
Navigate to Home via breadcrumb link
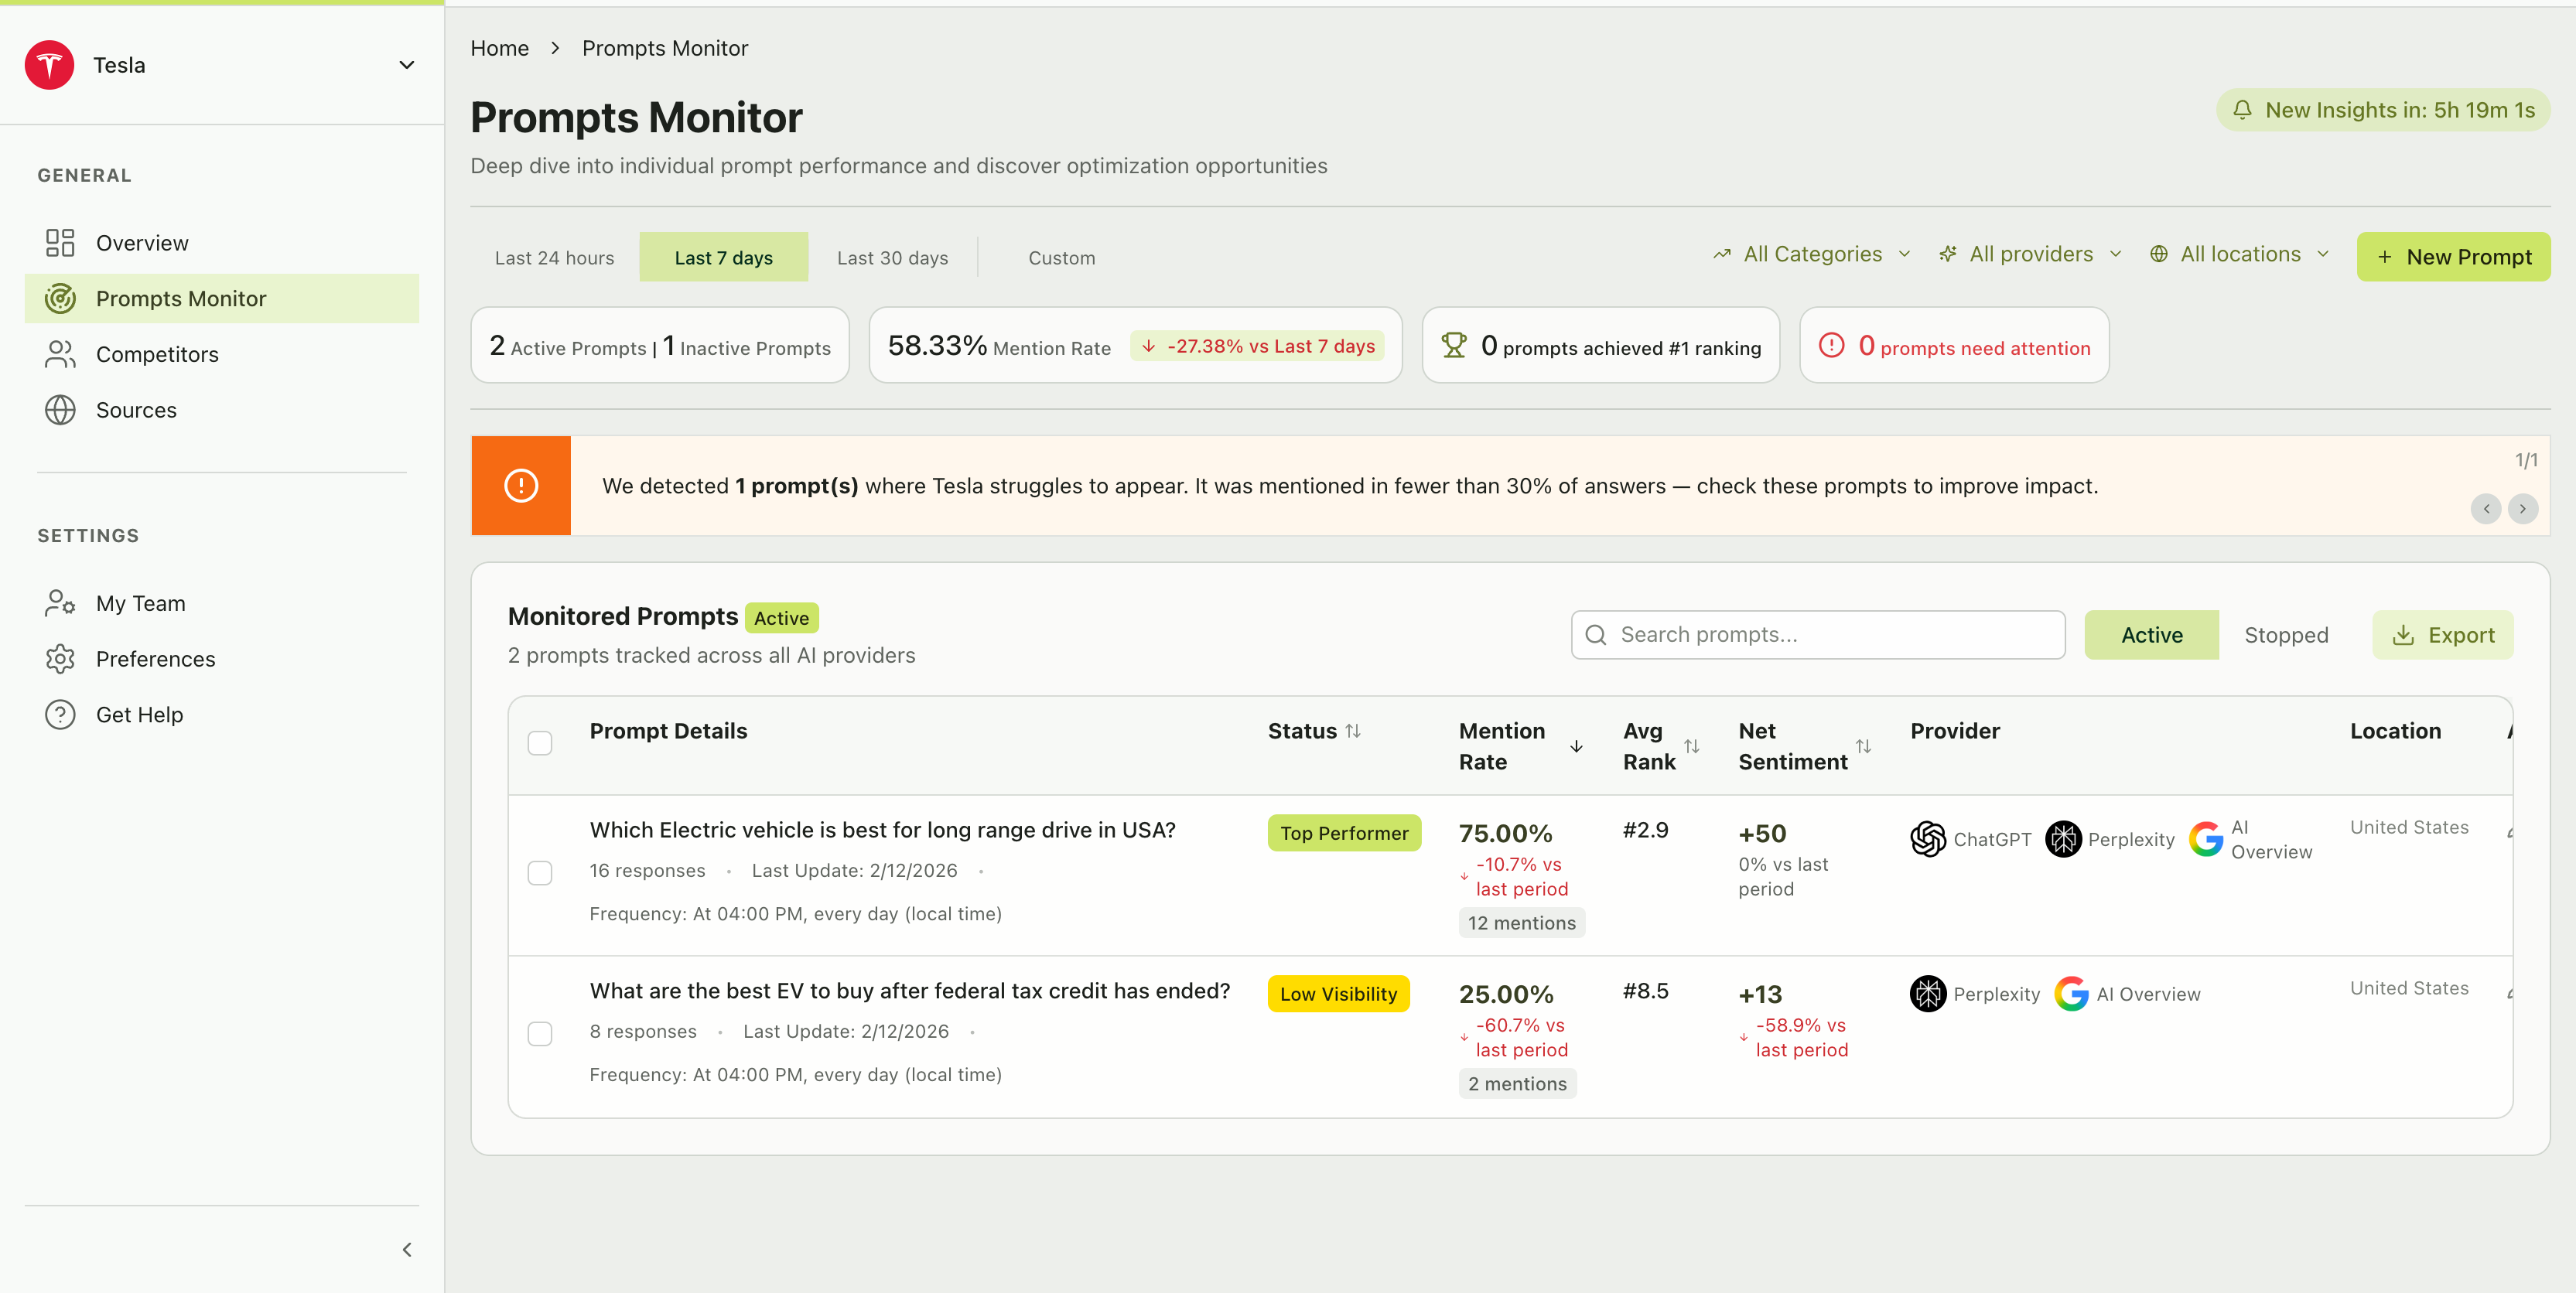pyautogui.click(x=500, y=47)
